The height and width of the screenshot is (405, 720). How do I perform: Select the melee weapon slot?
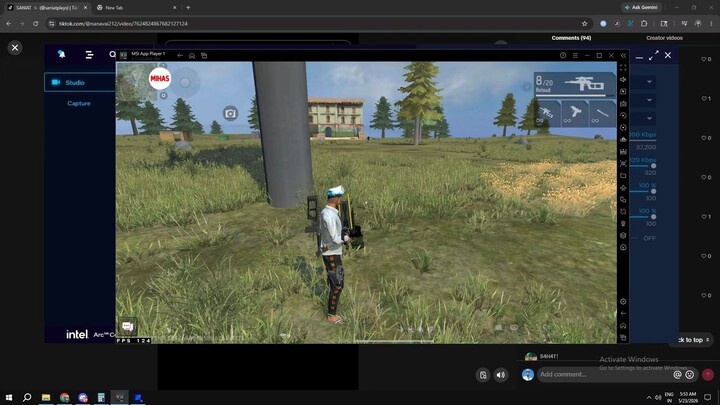click(602, 113)
